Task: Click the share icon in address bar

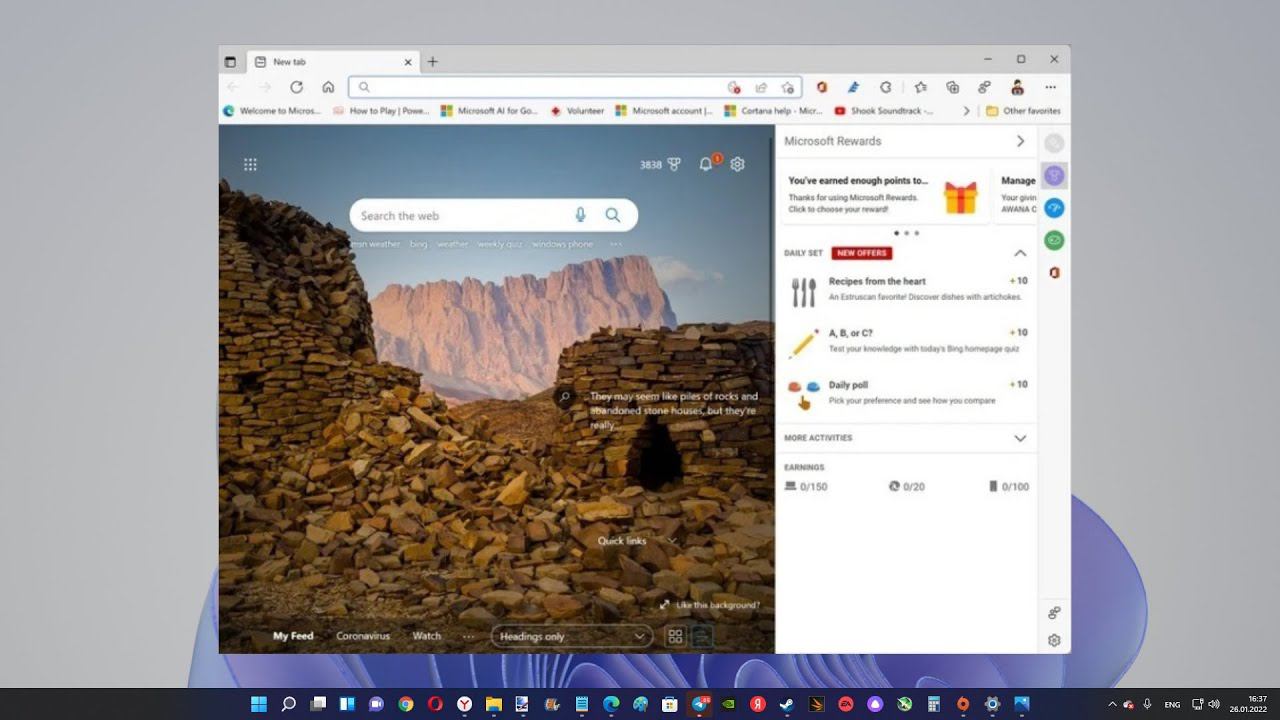Action: [x=761, y=87]
